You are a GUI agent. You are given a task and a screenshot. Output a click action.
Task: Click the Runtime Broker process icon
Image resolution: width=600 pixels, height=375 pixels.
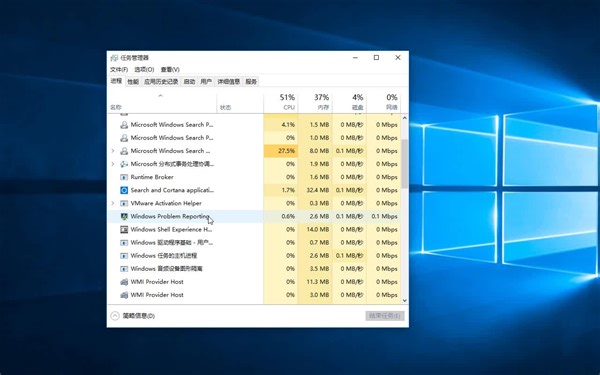pos(124,177)
